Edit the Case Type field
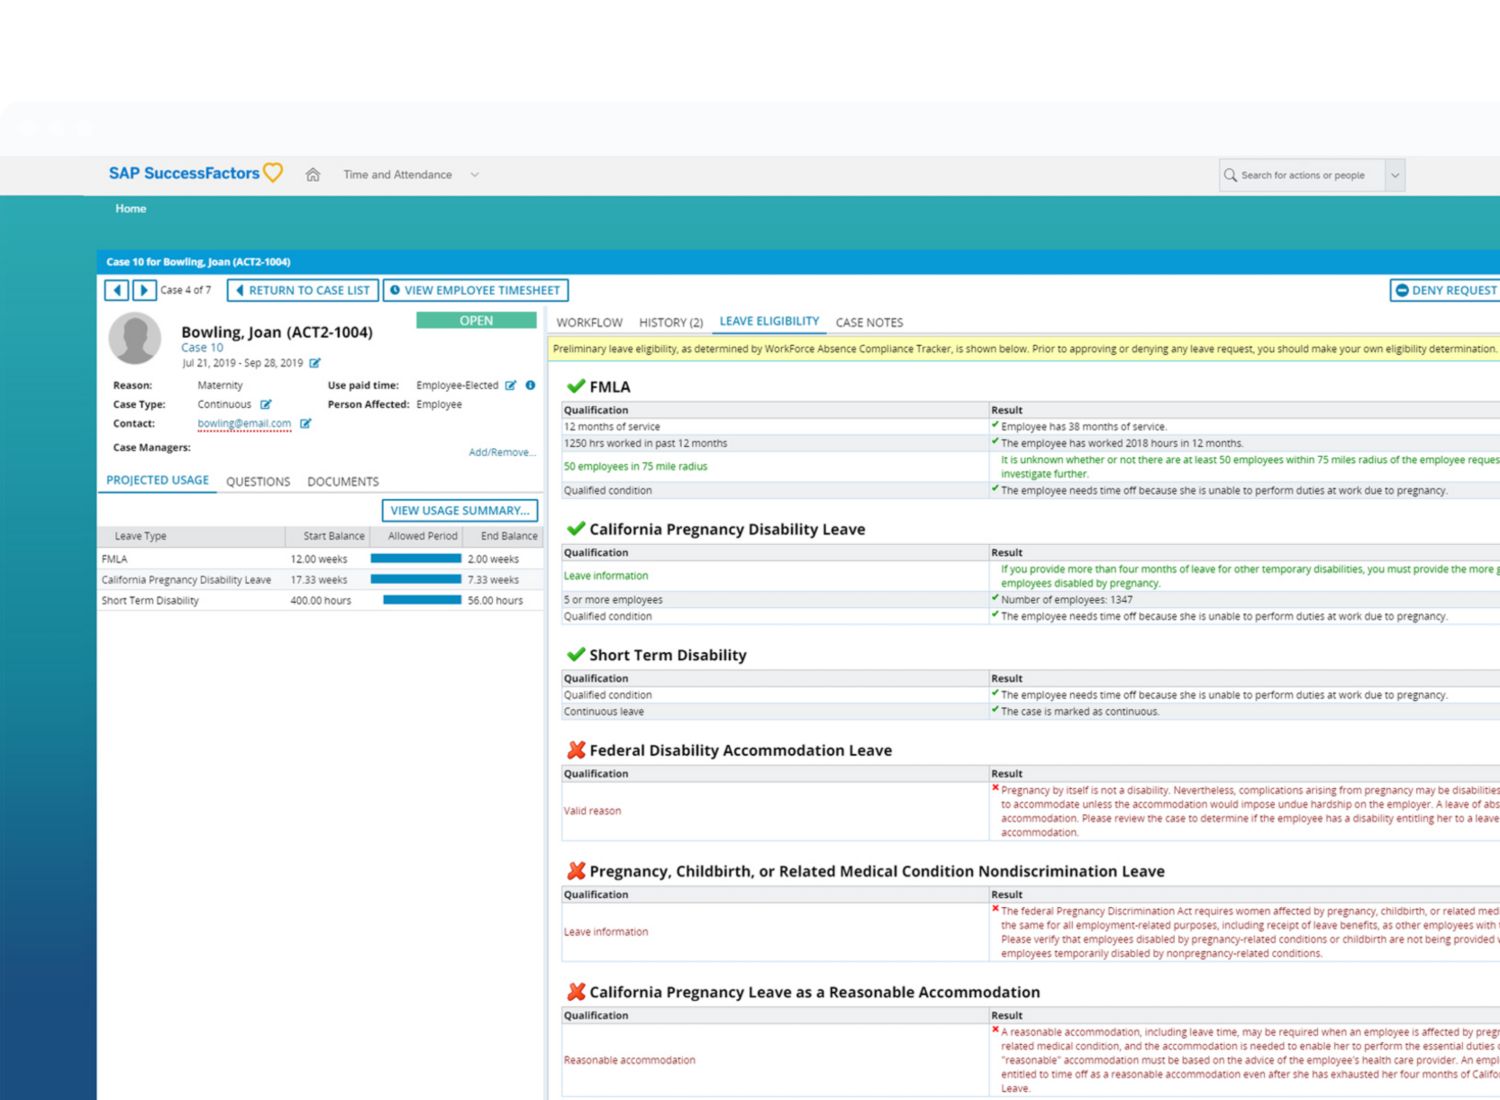This screenshot has height=1100, width=1500. pos(266,405)
